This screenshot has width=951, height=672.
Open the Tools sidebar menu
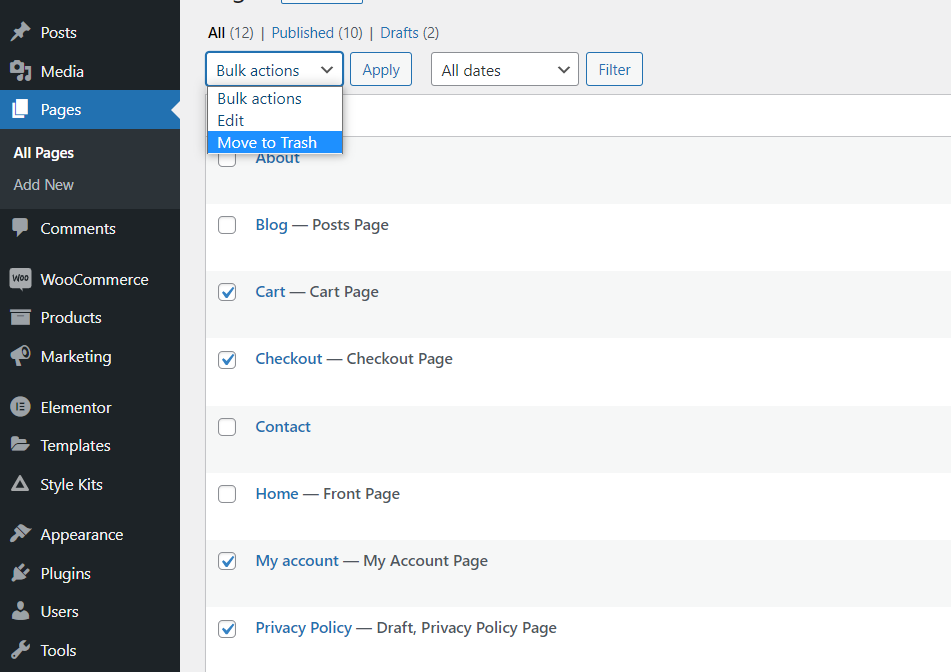(58, 651)
